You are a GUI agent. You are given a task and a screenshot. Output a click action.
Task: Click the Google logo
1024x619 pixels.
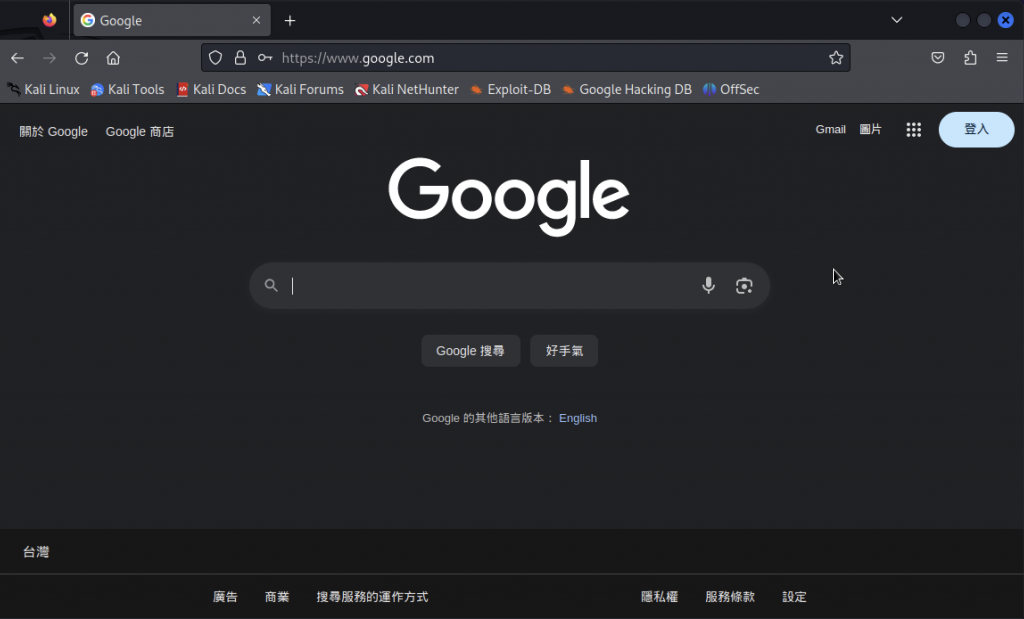509,196
